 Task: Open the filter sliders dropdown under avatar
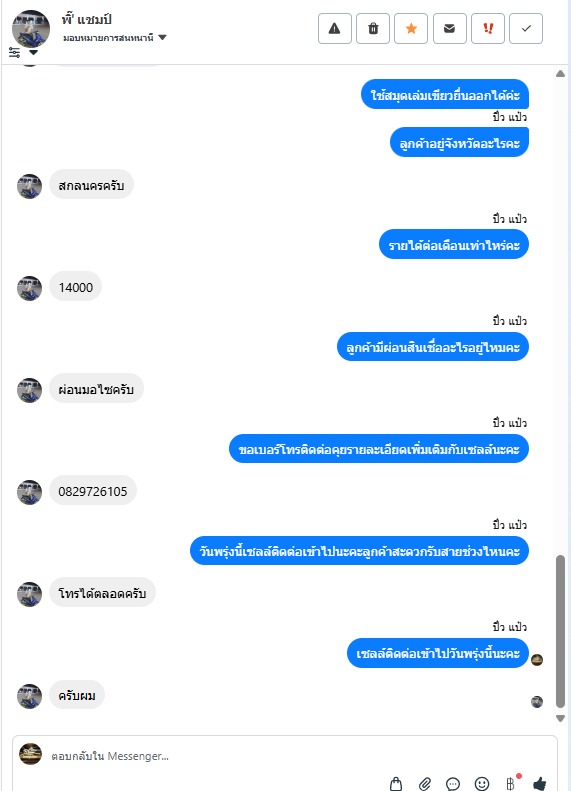click(23, 52)
